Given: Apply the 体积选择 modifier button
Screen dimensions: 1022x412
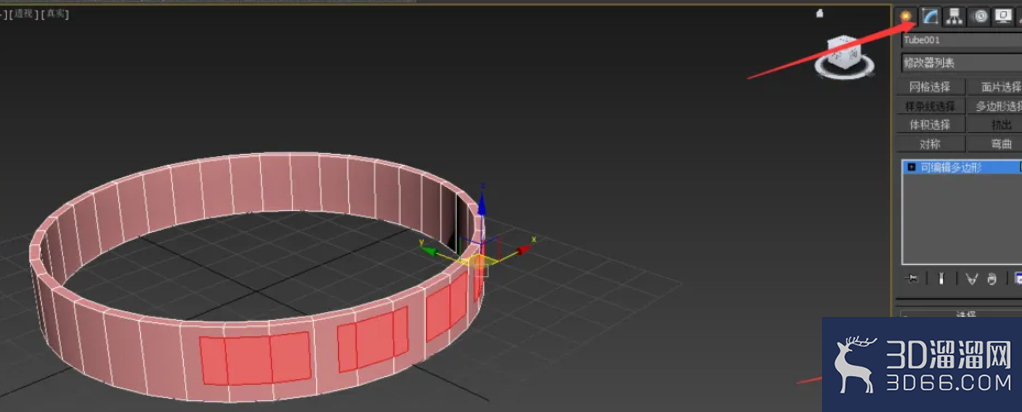Looking at the screenshot, I should 930,125.
